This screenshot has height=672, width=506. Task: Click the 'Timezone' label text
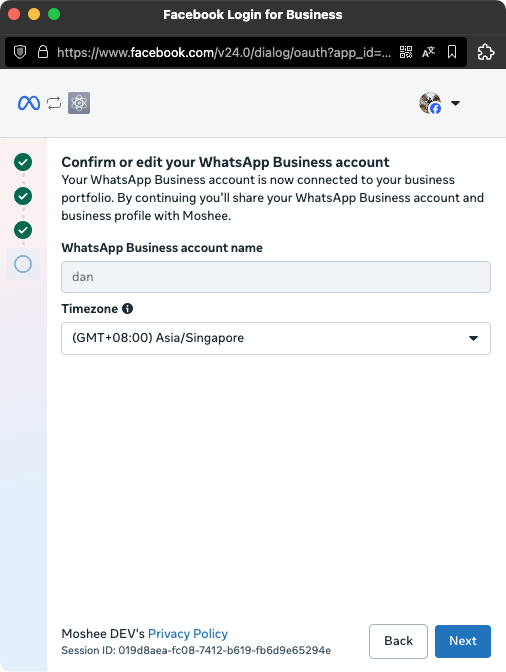pyautogui.click(x=90, y=309)
